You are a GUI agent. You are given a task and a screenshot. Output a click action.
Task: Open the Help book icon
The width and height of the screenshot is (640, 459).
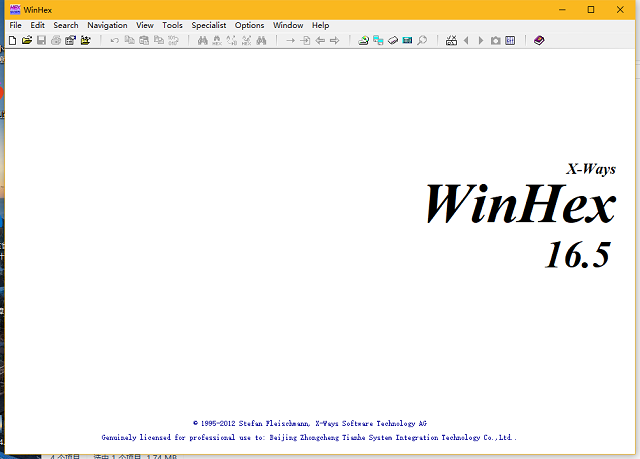click(x=539, y=40)
